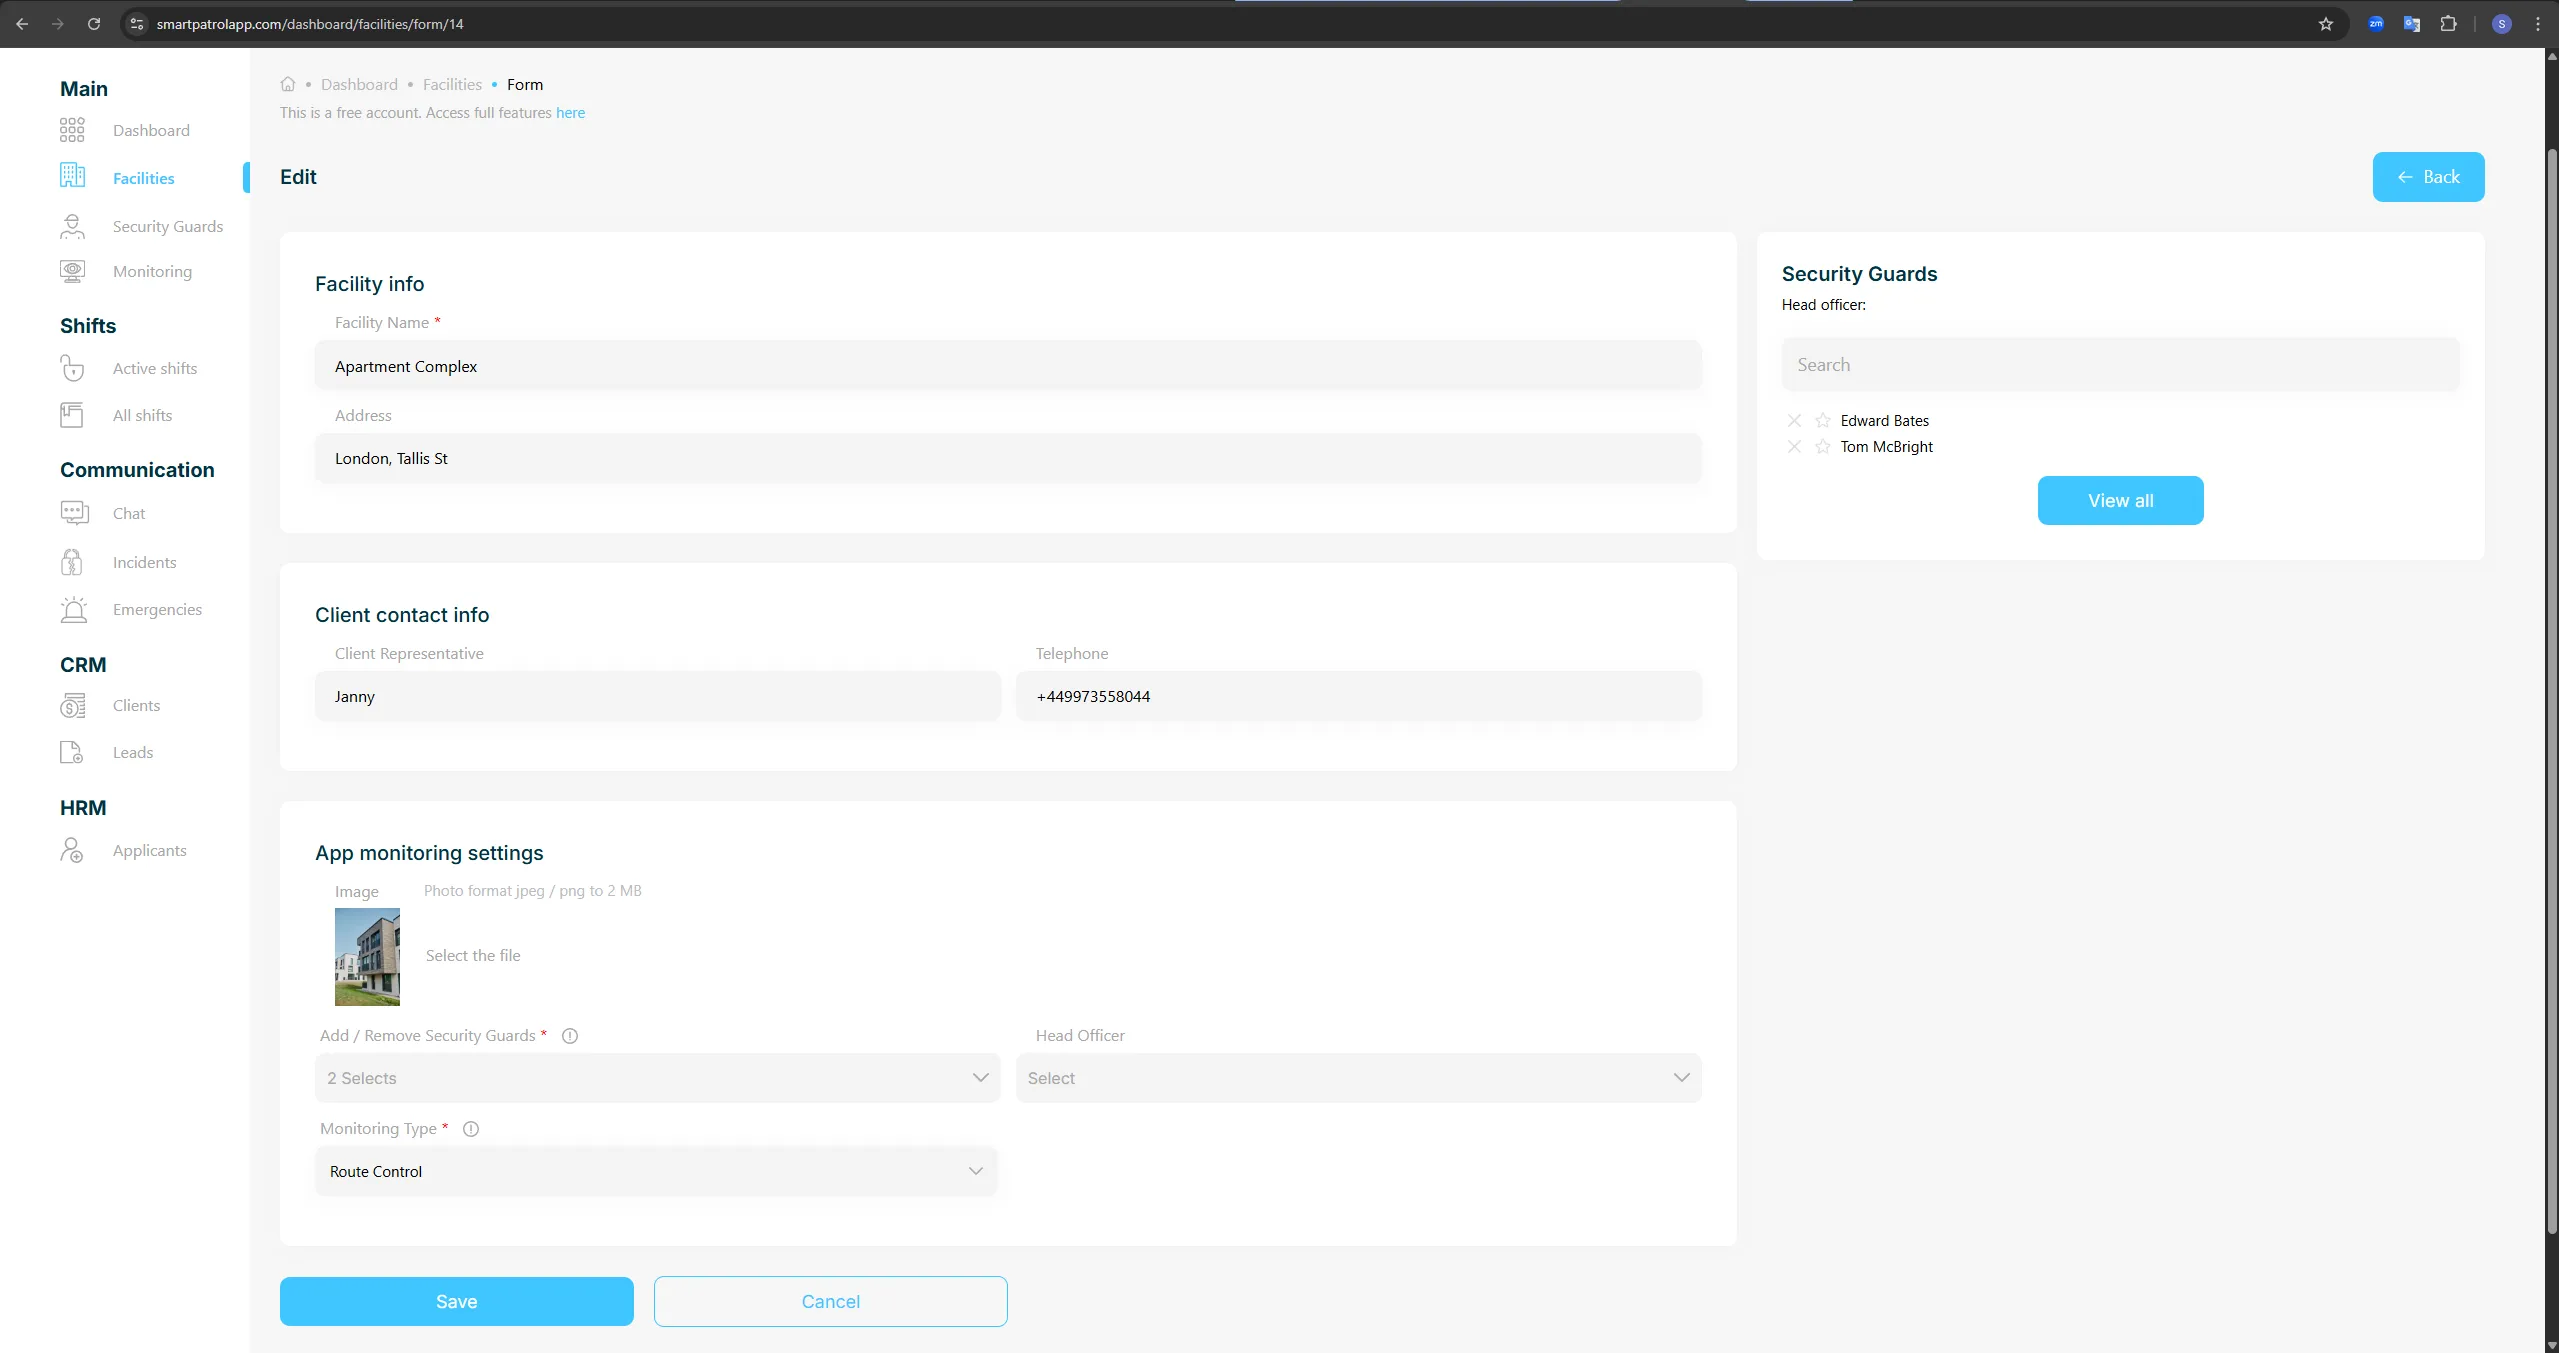Remove Edward Bates with the X icon

1794,421
